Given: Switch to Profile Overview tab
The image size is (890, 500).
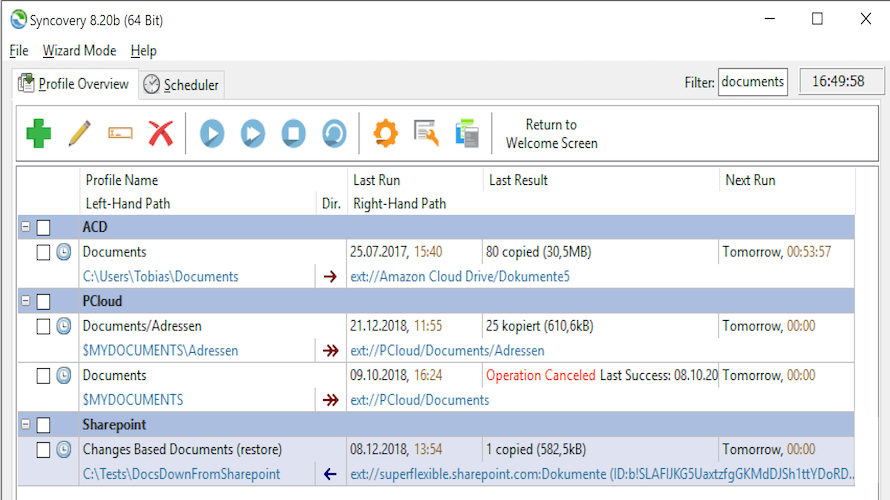Looking at the screenshot, I should tap(74, 84).
